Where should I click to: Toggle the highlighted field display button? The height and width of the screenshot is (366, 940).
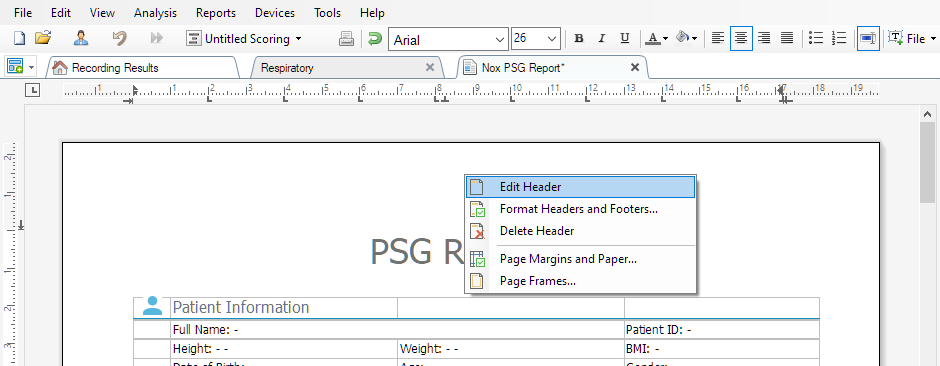868,39
